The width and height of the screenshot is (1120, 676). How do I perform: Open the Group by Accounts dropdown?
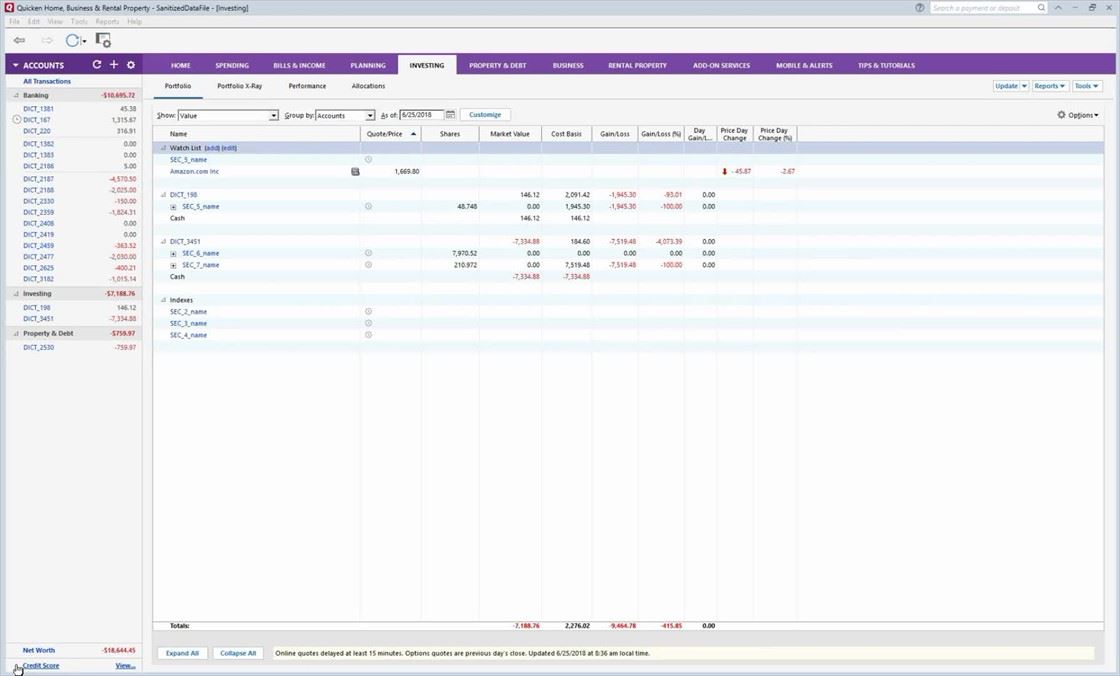pos(345,116)
